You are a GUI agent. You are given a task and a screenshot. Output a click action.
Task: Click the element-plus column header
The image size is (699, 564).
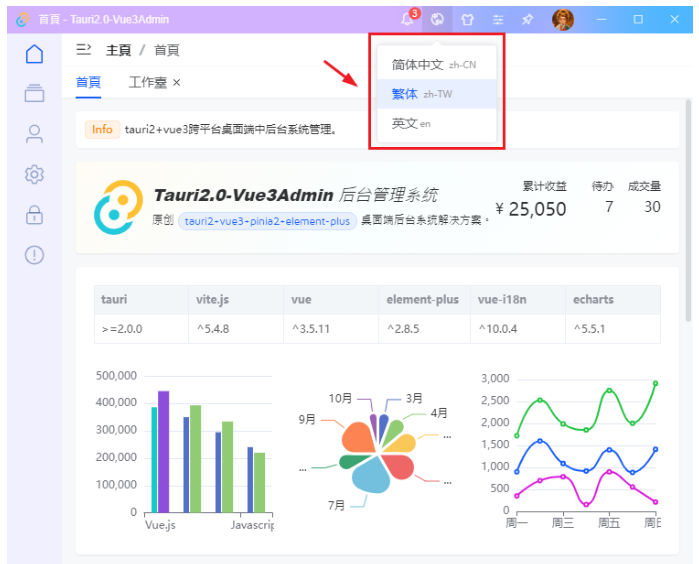[422, 300]
